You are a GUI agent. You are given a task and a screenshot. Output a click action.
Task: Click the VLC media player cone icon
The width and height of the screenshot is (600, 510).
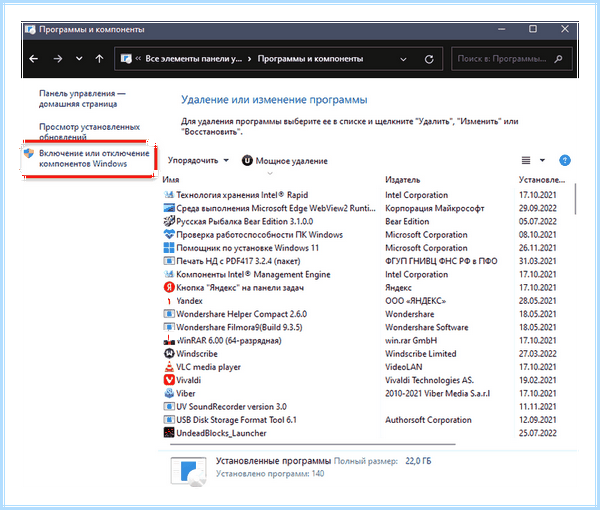(169, 367)
